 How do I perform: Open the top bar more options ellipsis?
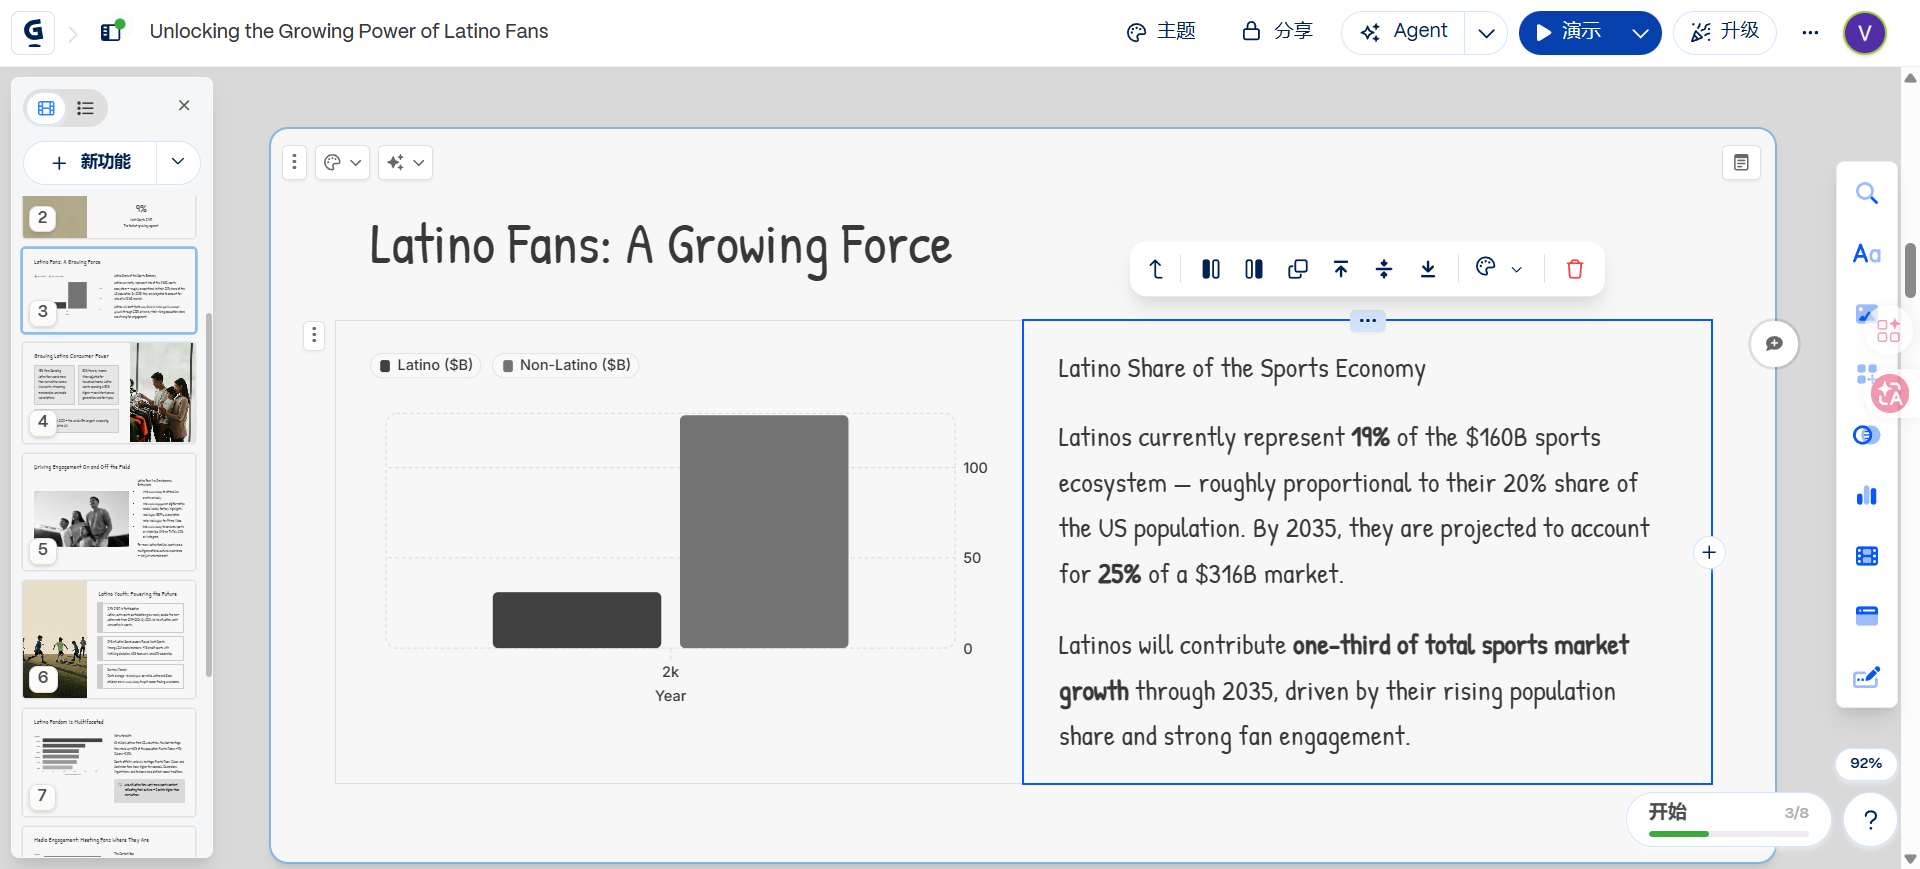coord(1810,32)
